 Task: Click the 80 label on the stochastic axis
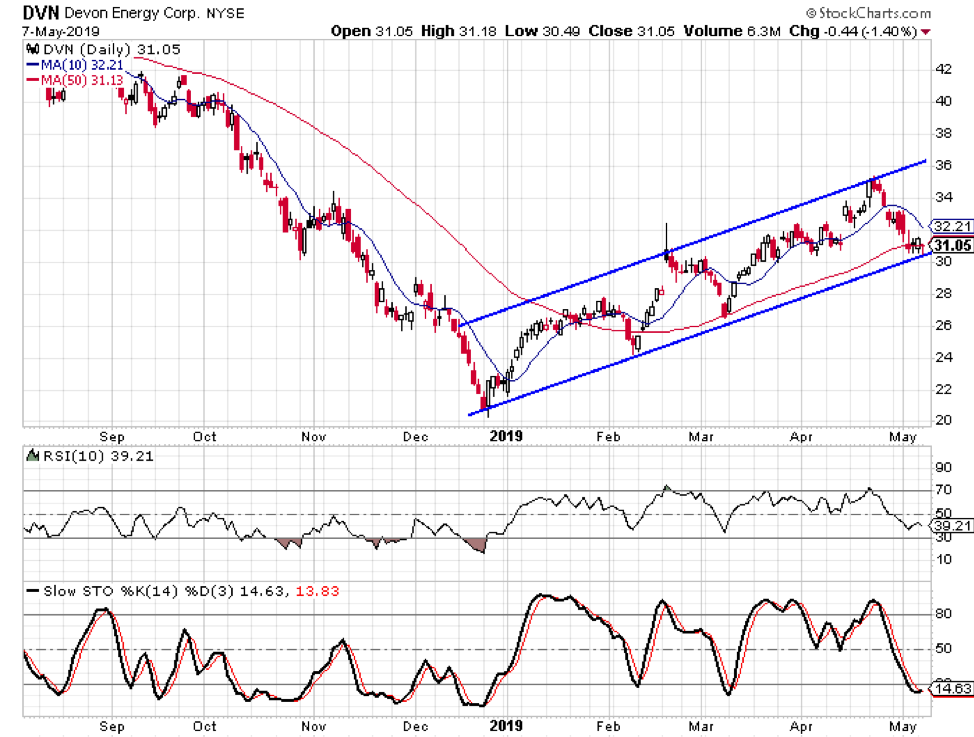point(944,614)
